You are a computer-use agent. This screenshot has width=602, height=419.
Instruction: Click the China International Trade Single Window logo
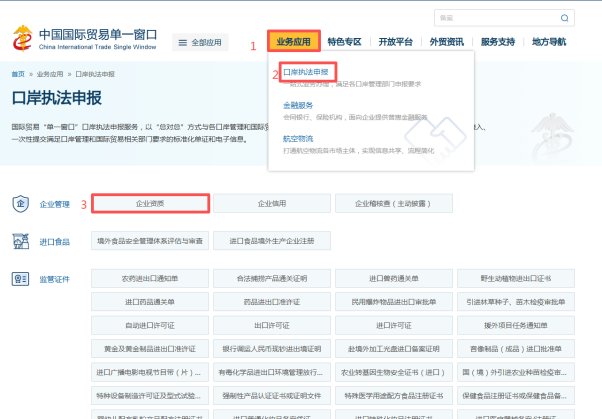coord(85,39)
